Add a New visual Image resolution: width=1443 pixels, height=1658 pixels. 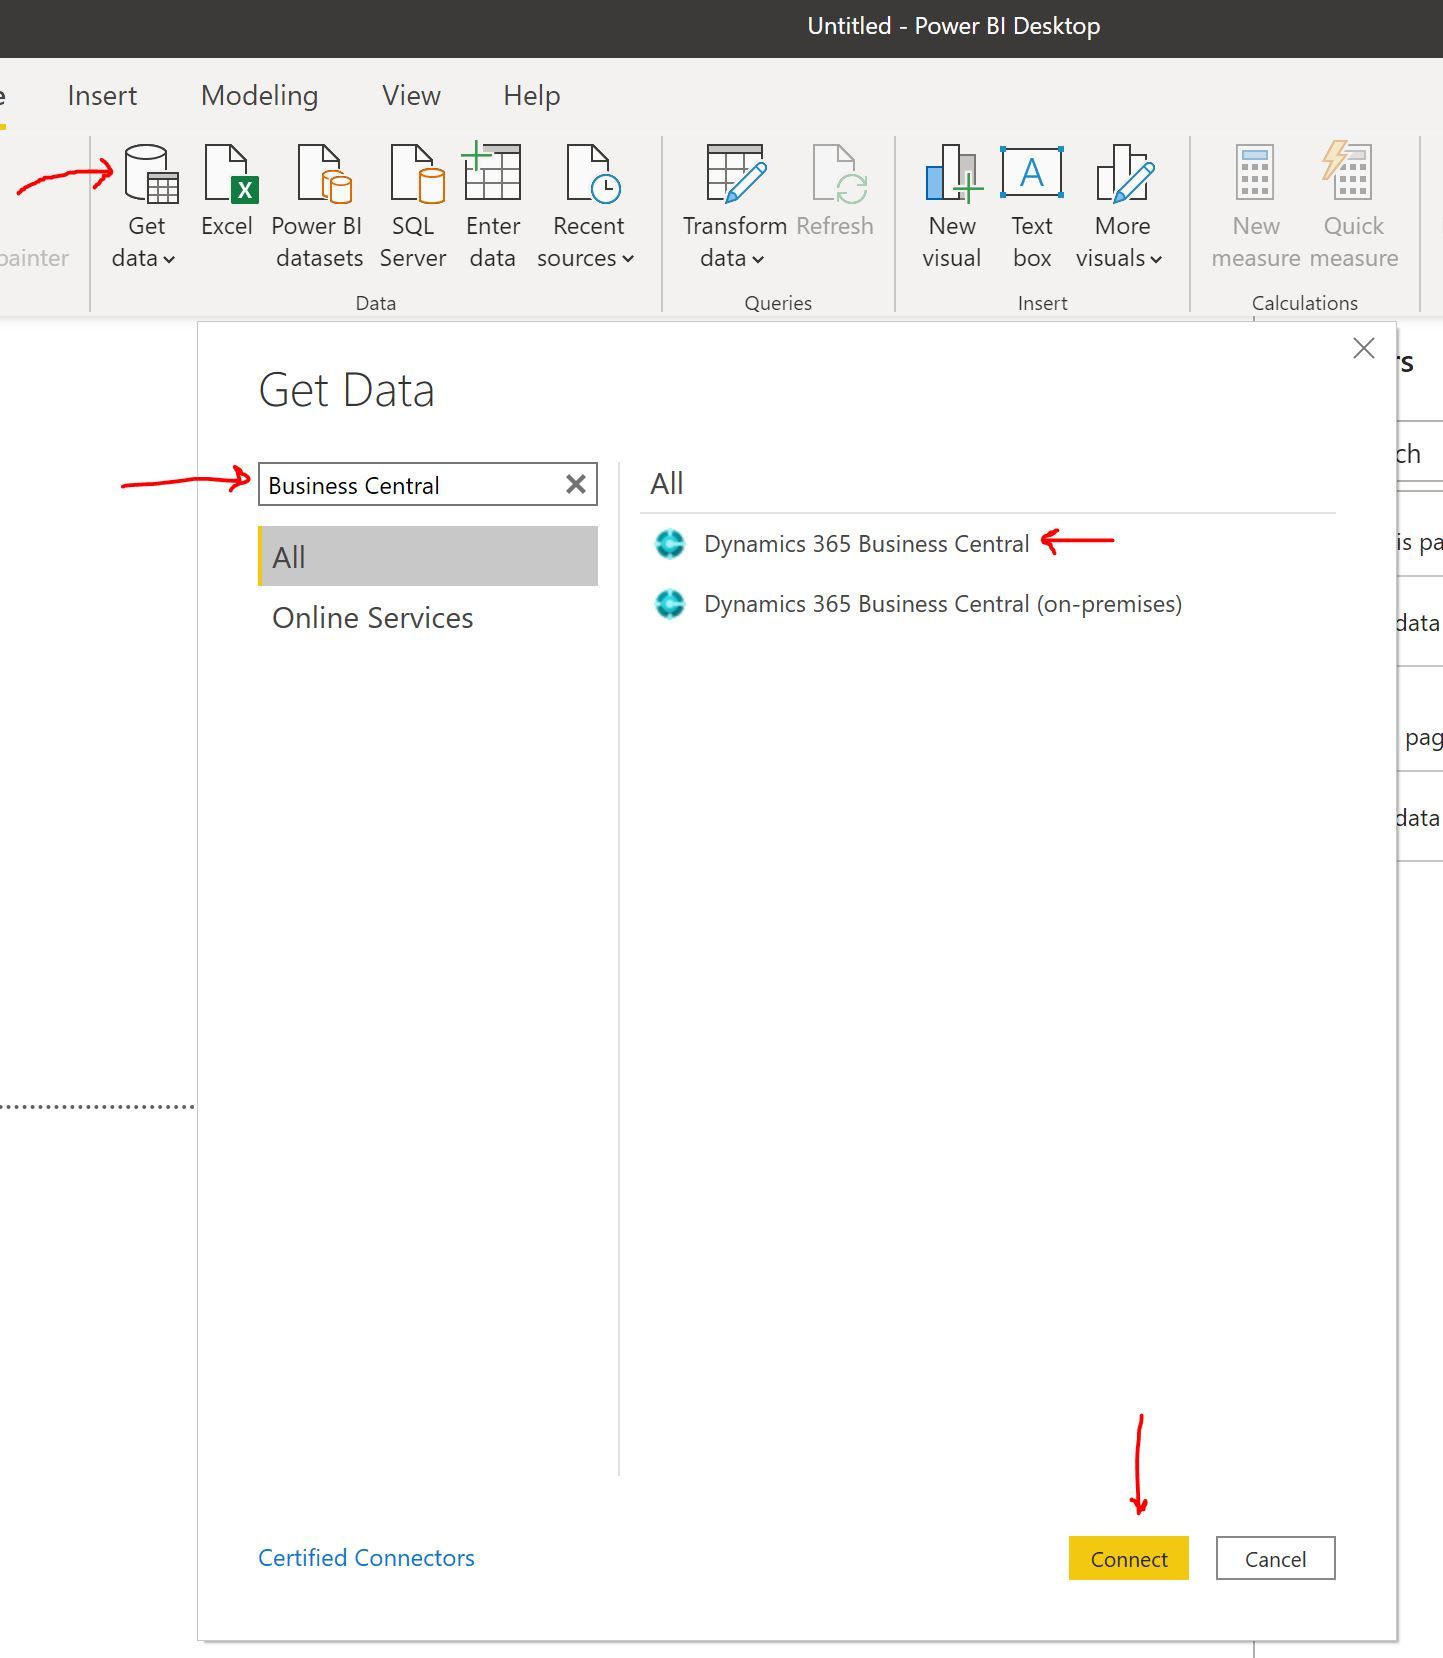click(952, 206)
